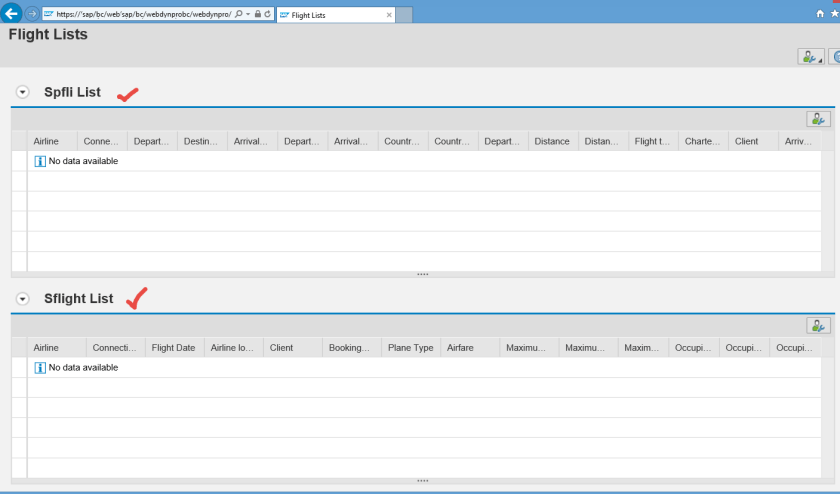Click the Spfli 'Flight t...' column header

pyautogui.click(x=653, y=141)
